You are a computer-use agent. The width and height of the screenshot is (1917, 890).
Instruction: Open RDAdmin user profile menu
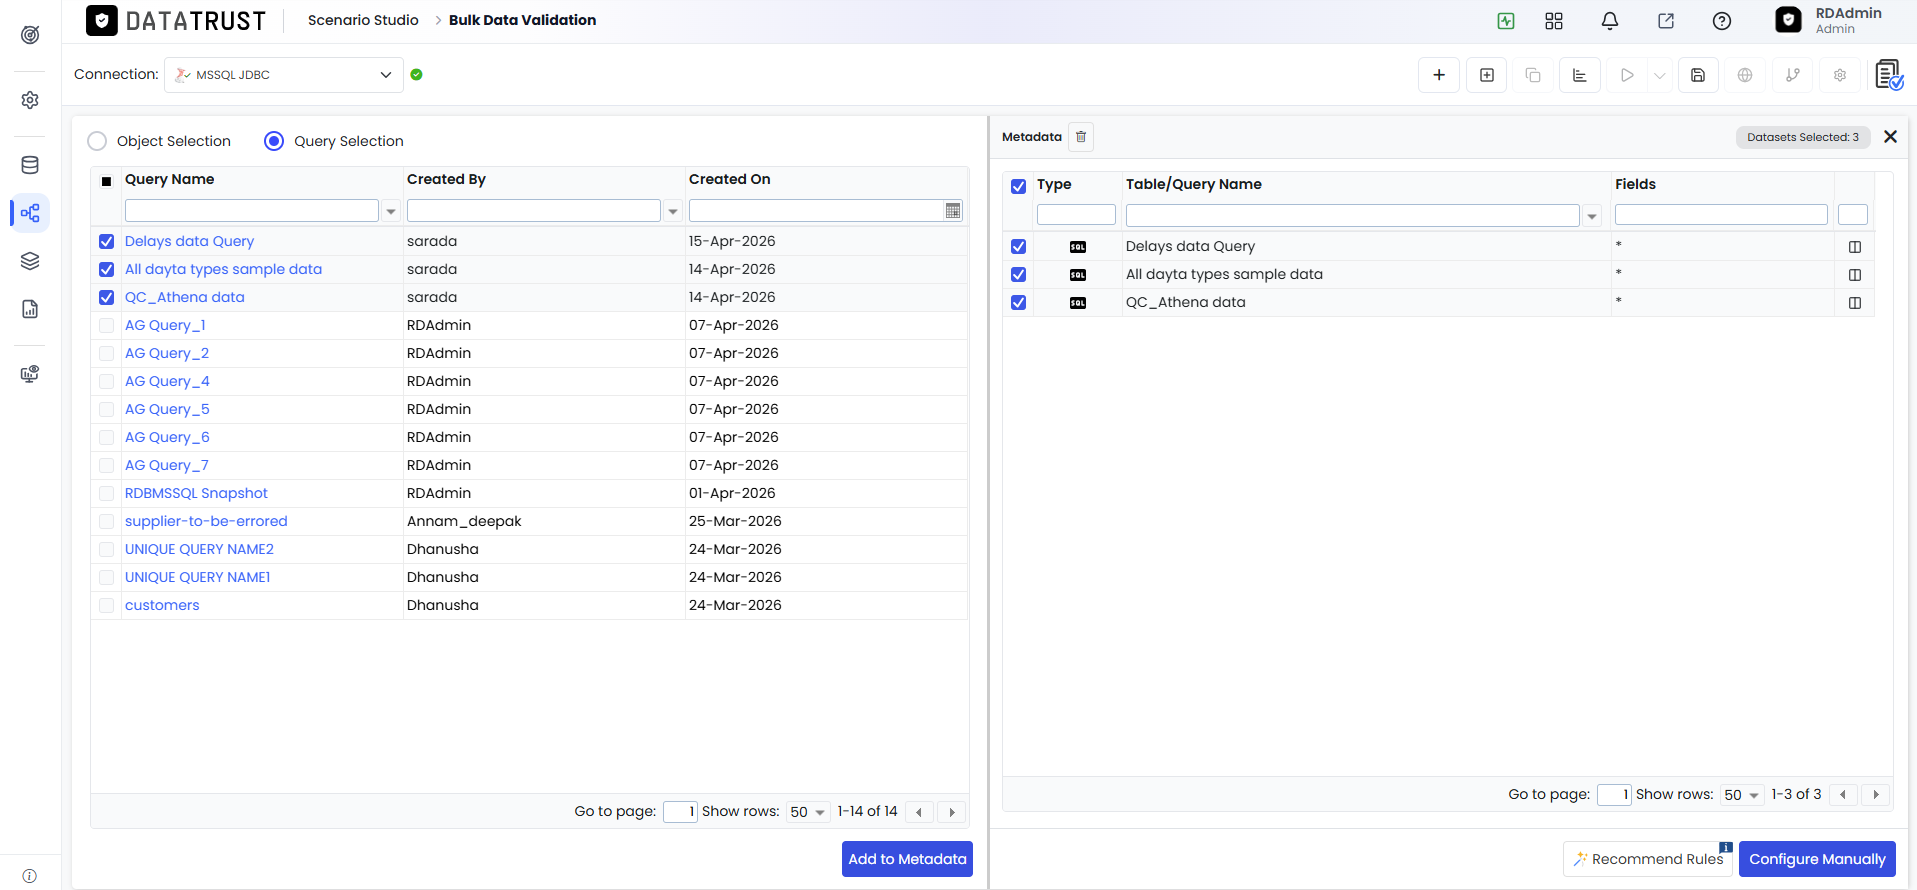pyautogui.click(x=1830, y=20)
